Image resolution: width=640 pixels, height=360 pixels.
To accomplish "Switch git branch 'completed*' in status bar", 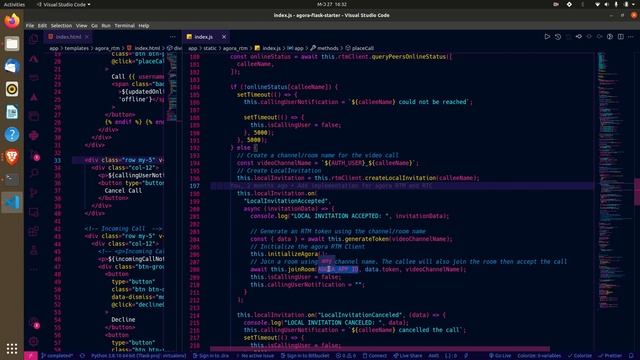I will 57,356.
